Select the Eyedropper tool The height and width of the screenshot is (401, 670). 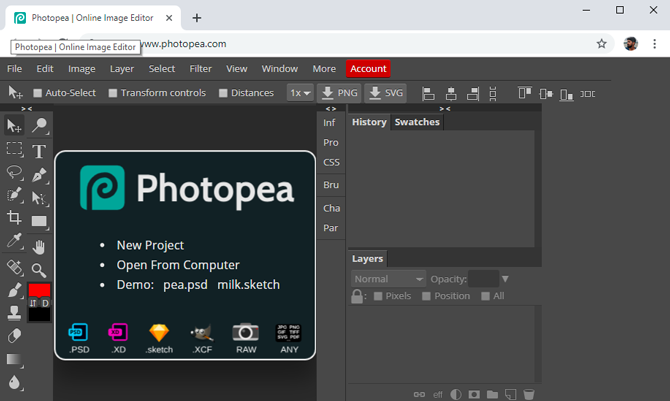tap(14, 241)
